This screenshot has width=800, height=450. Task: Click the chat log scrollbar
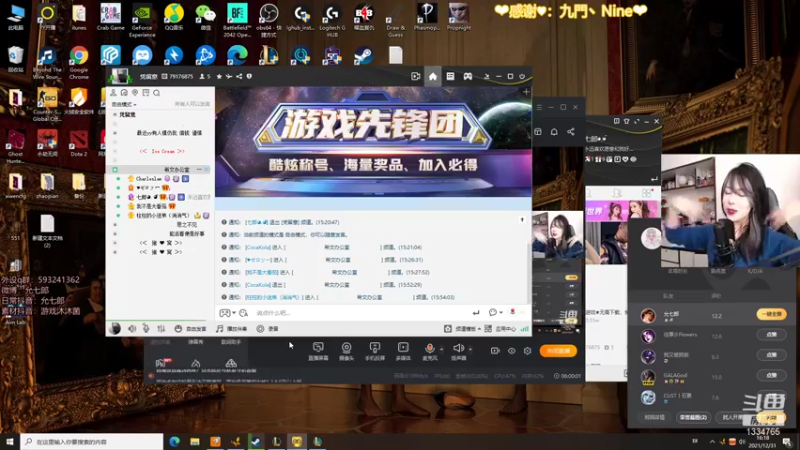(529, 273)
